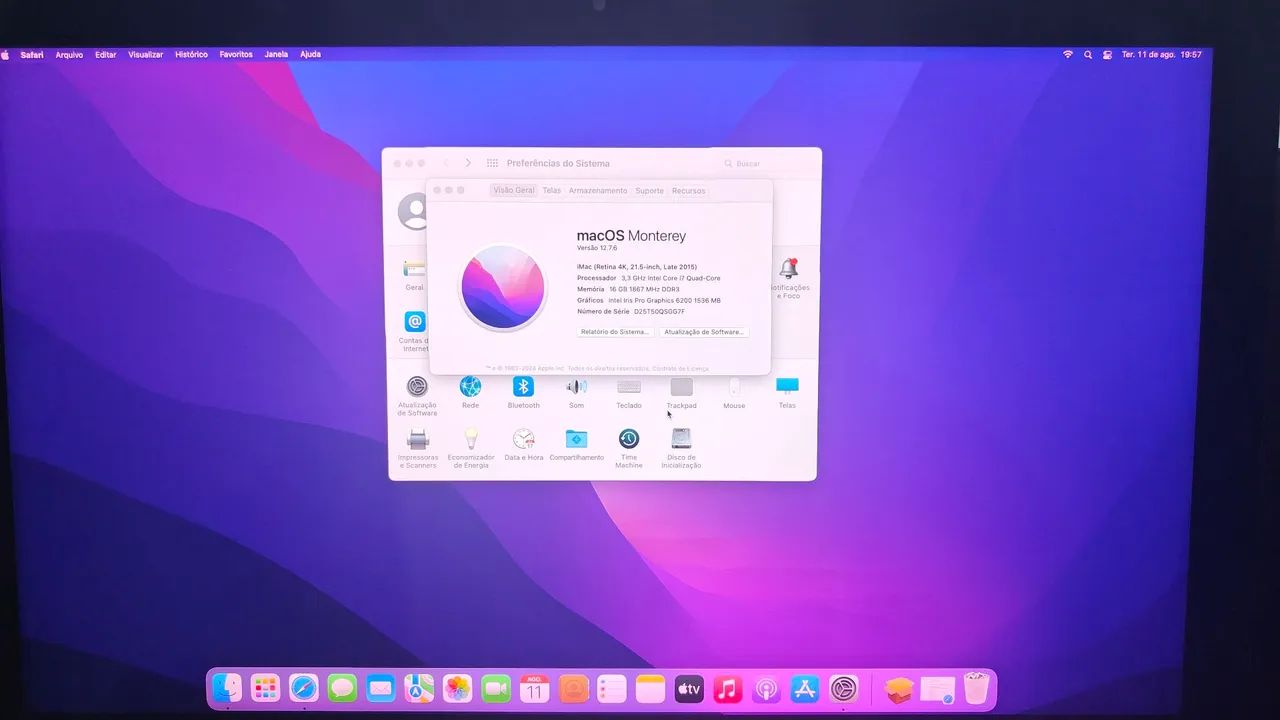1280x720 pixels.
Task: Open the Bluetooth preference pane
Action: (x=523, y=392)
